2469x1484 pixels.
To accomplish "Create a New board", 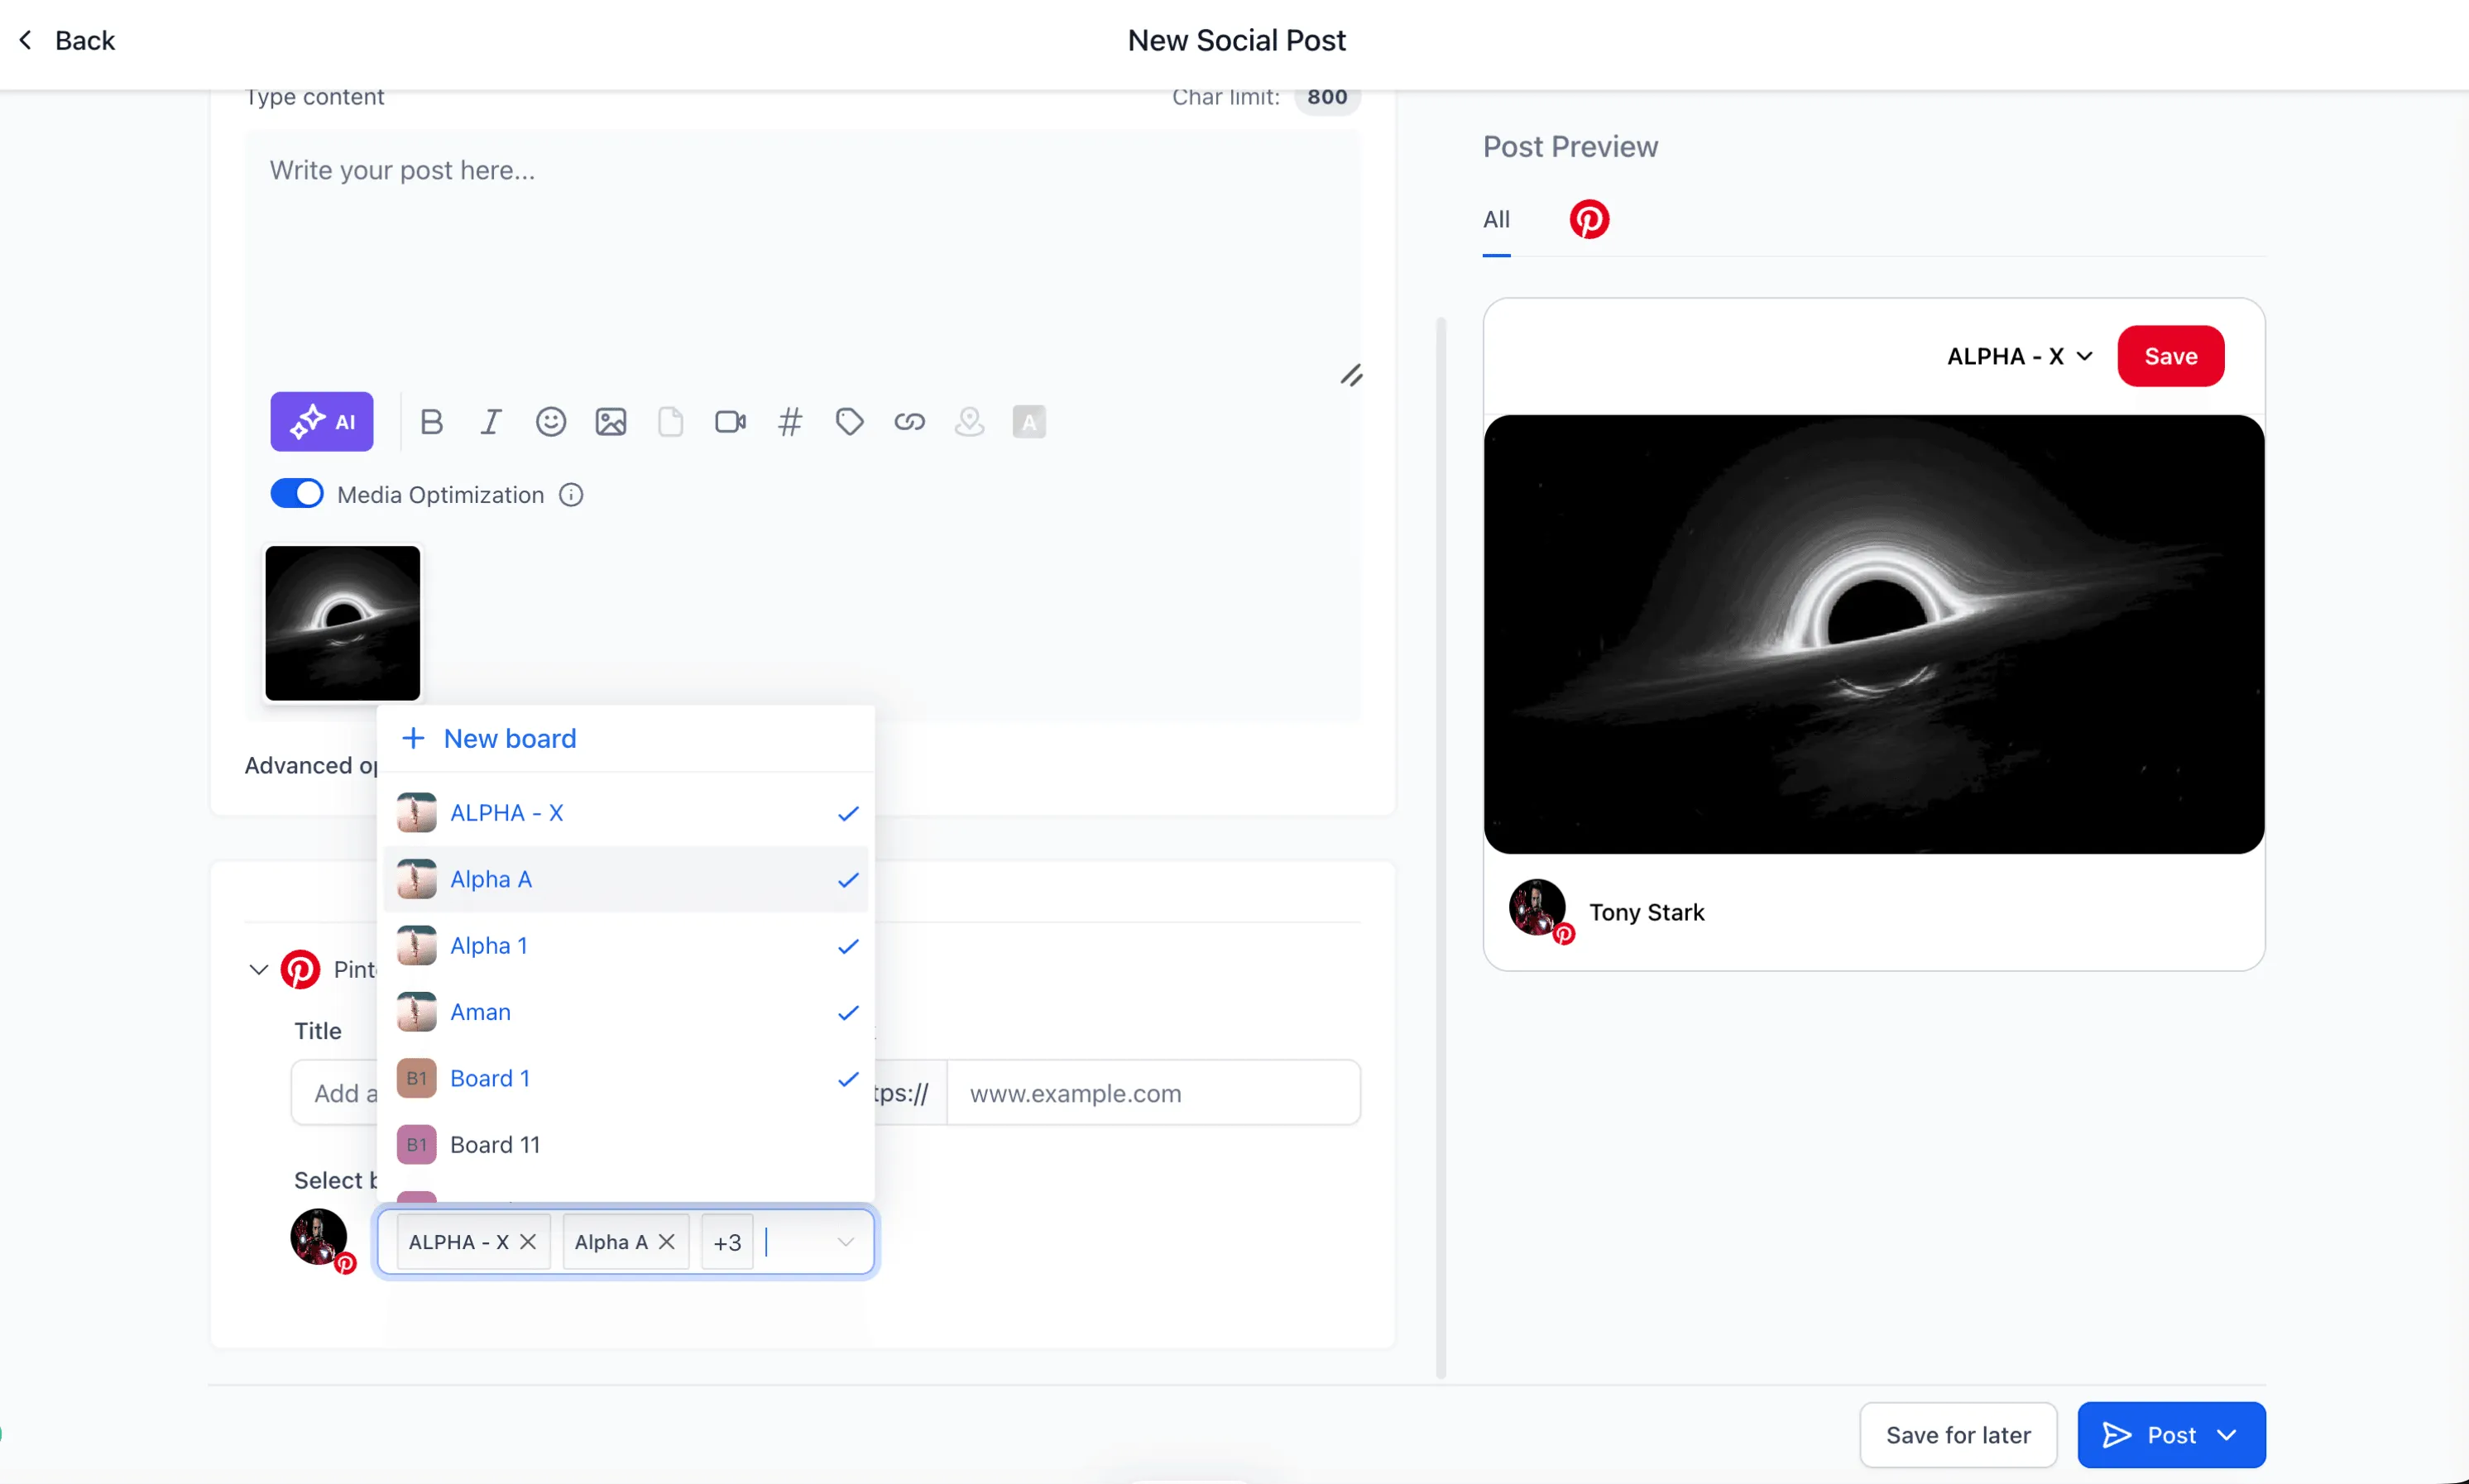I will (x=489, y=738).
